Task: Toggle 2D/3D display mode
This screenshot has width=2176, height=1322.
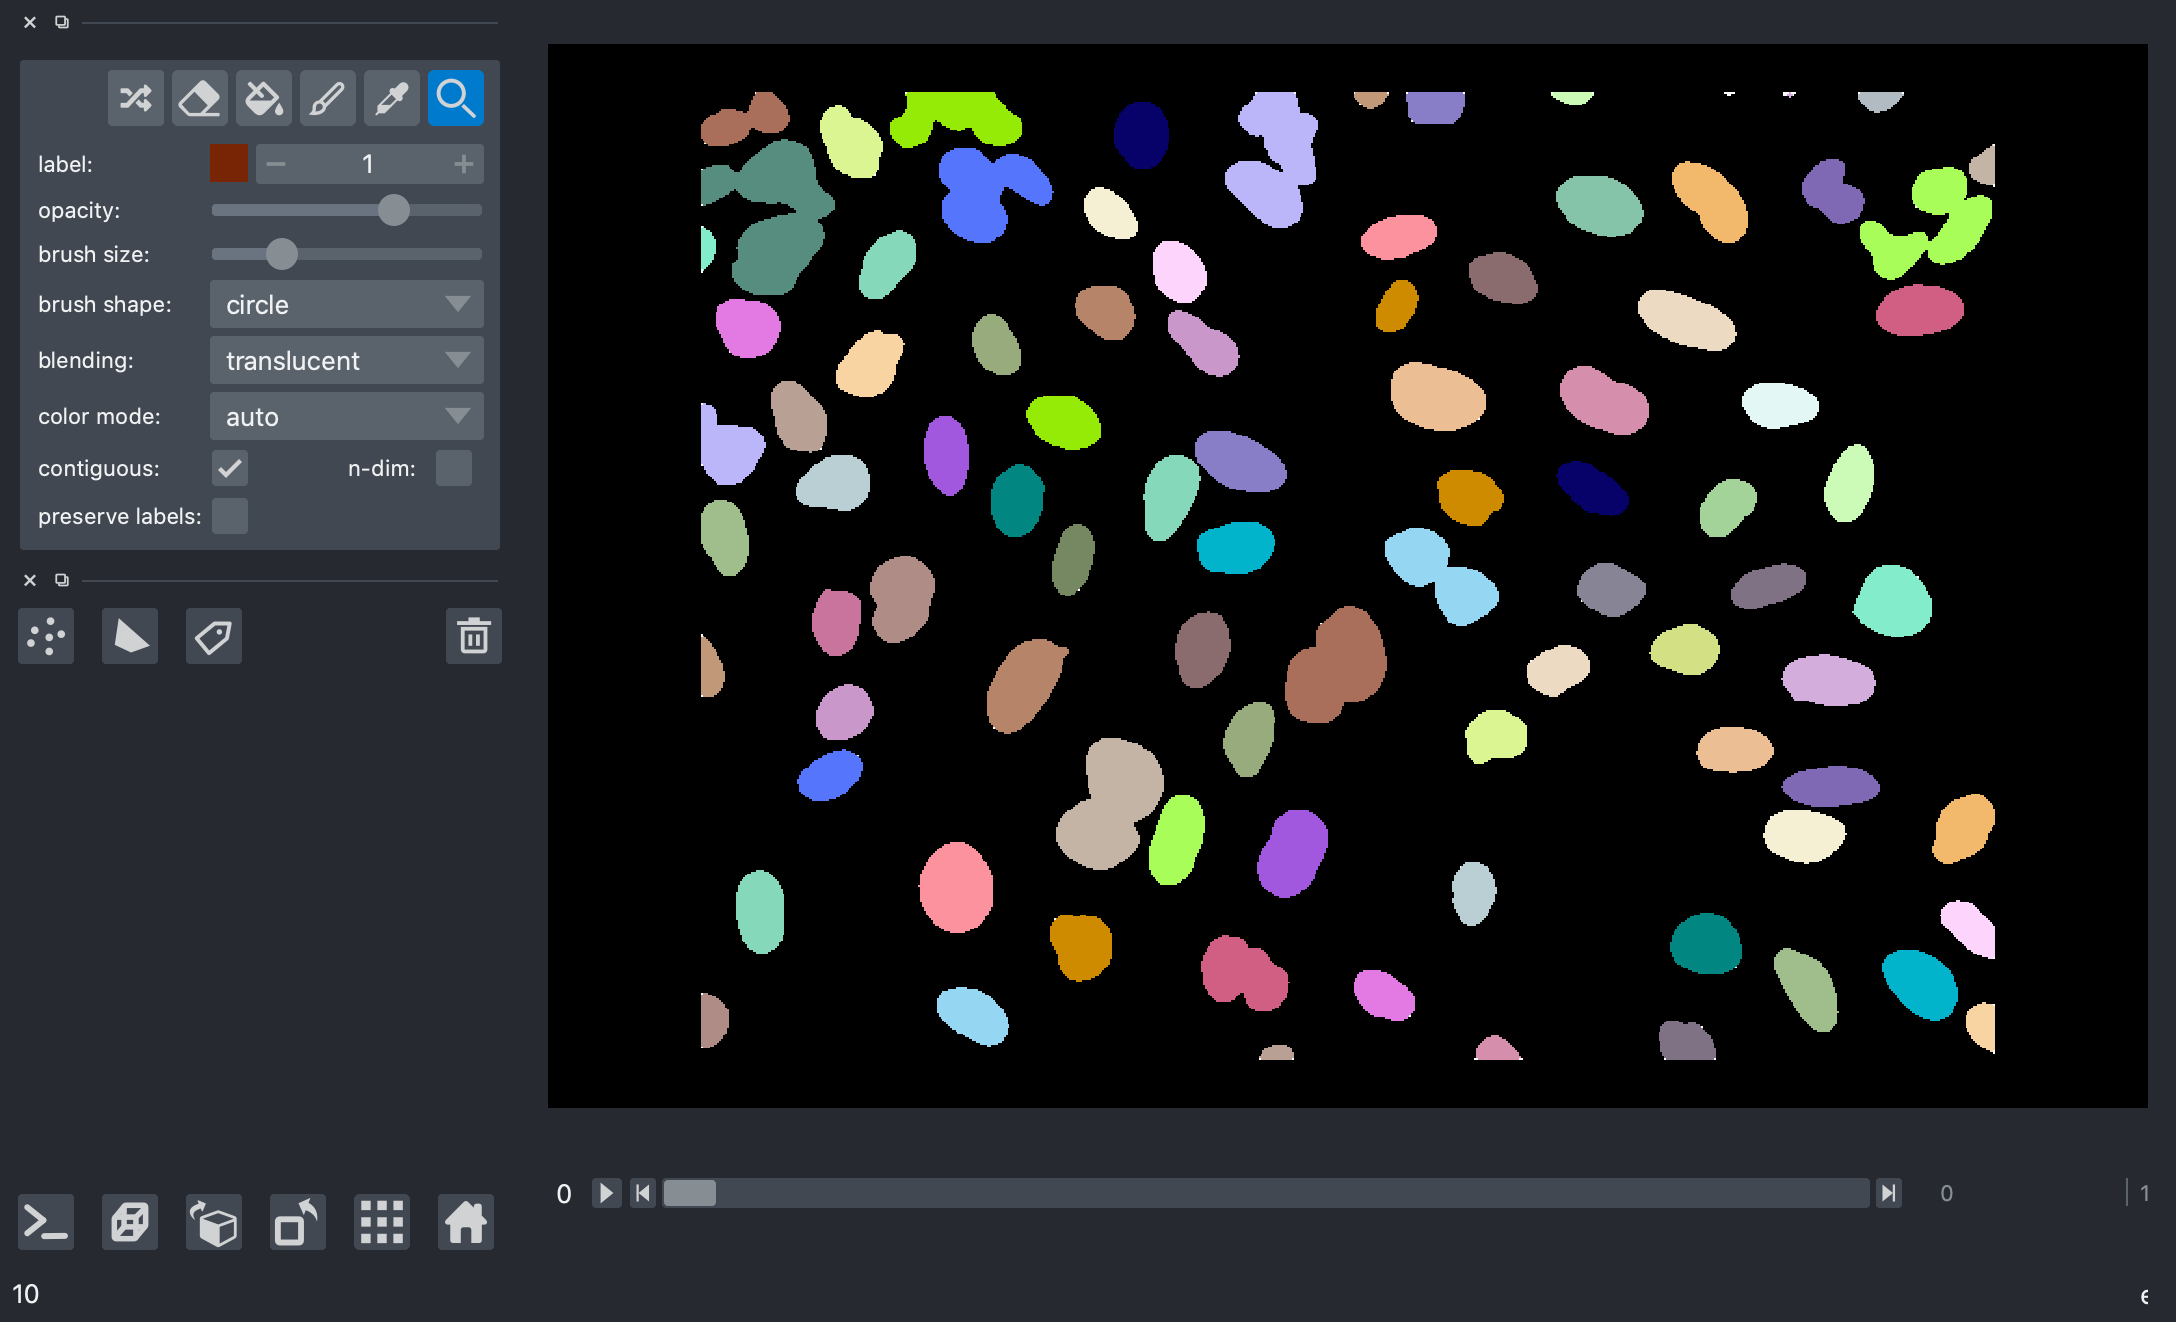Action: (129, 1222)
